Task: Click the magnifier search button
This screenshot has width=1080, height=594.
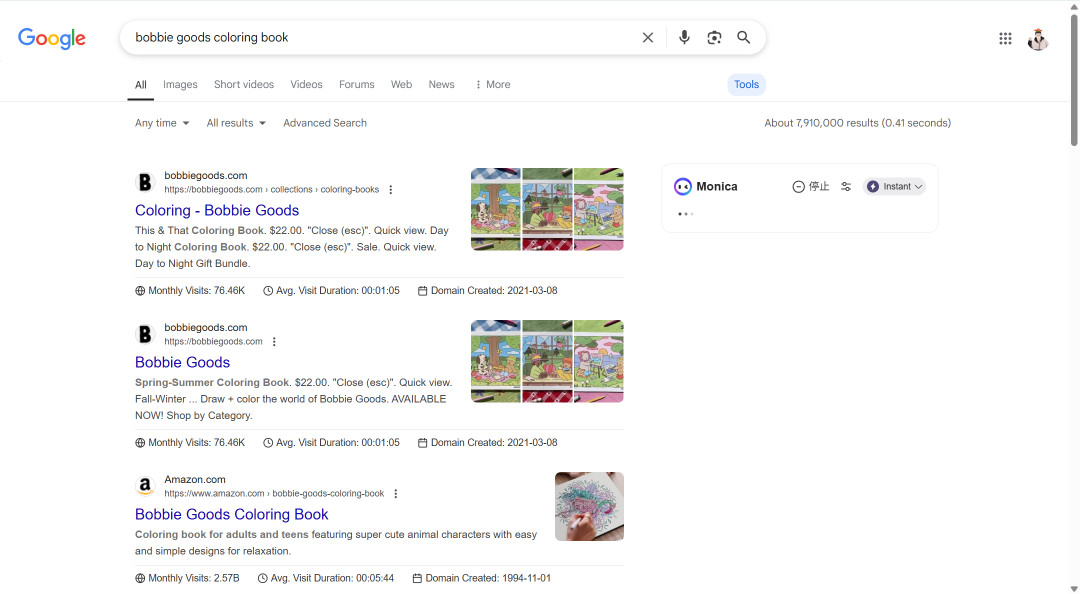Action: 743,37
